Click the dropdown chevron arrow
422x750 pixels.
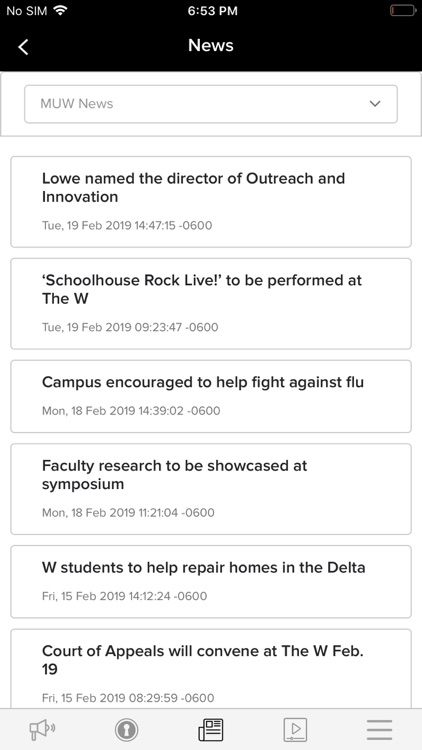coord(375,104)
